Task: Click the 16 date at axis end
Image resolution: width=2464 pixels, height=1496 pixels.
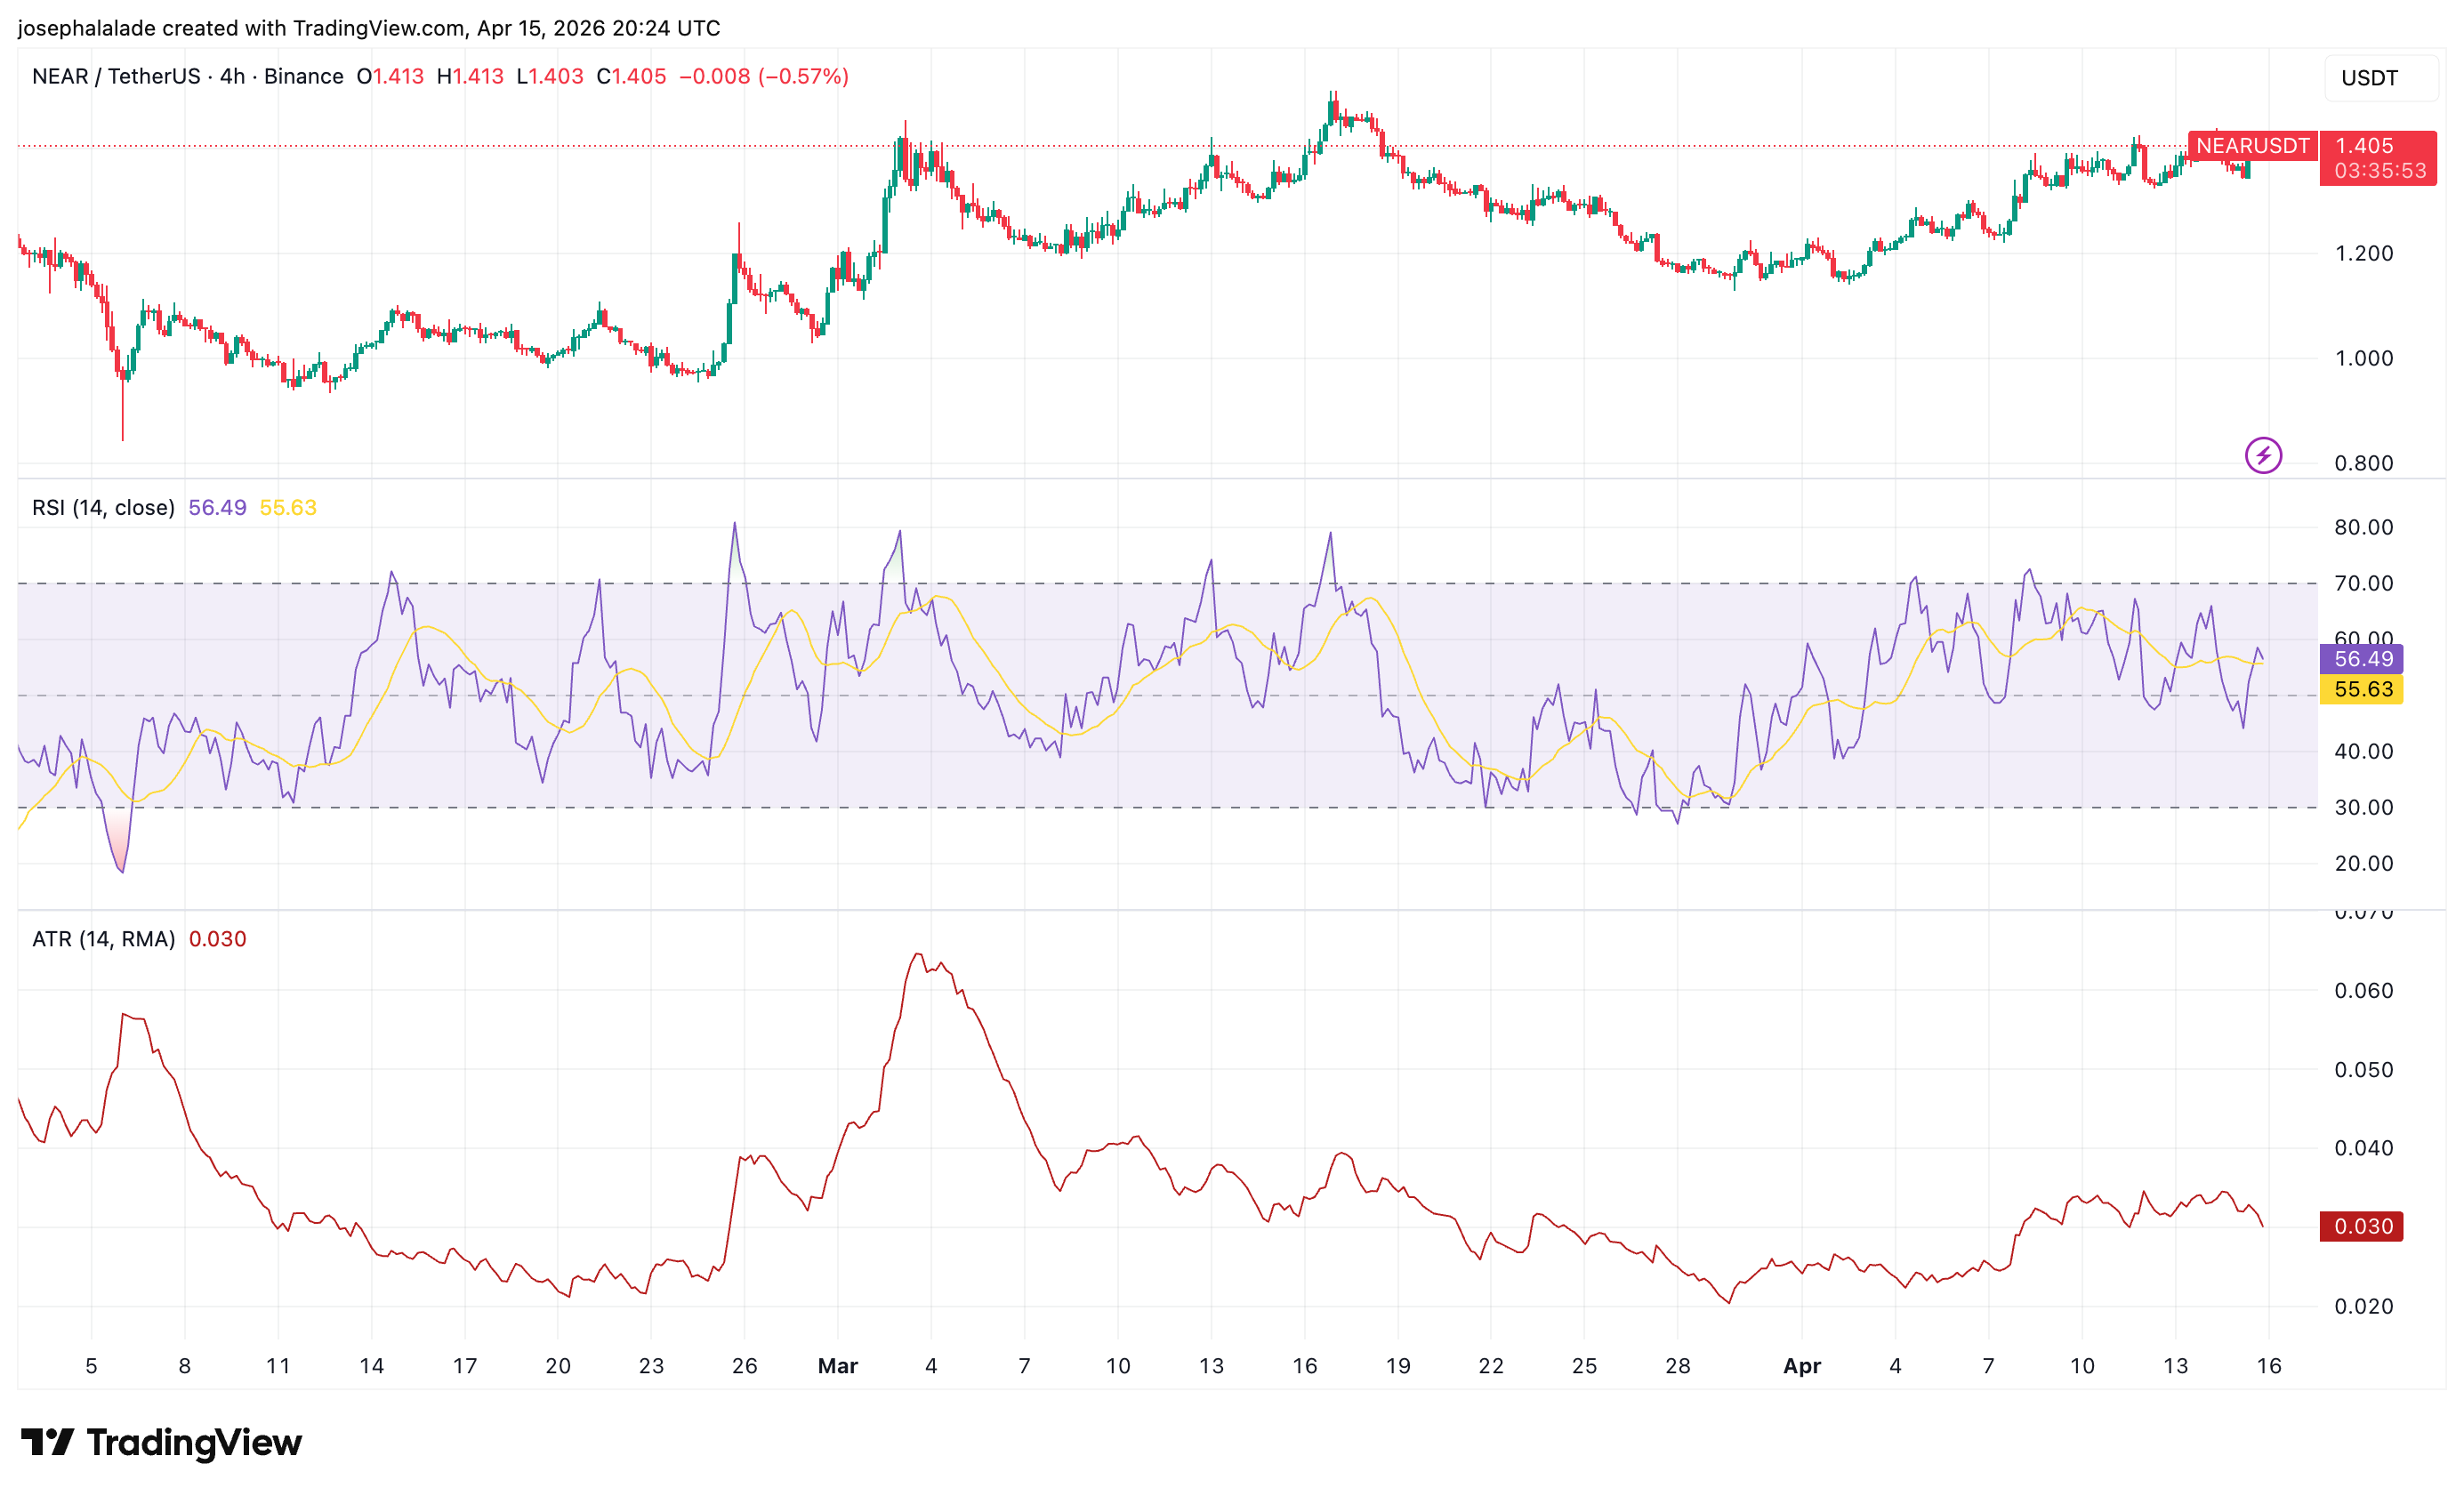Action: (x=2269, y=1366)
